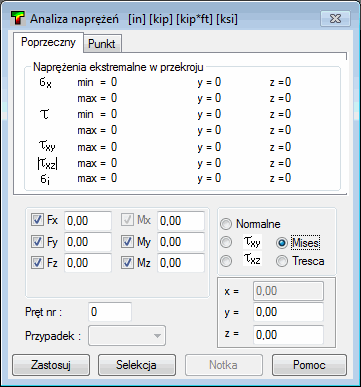Close the Analiza naprężeń dialog
361x387 pixels.
[335, 18]
